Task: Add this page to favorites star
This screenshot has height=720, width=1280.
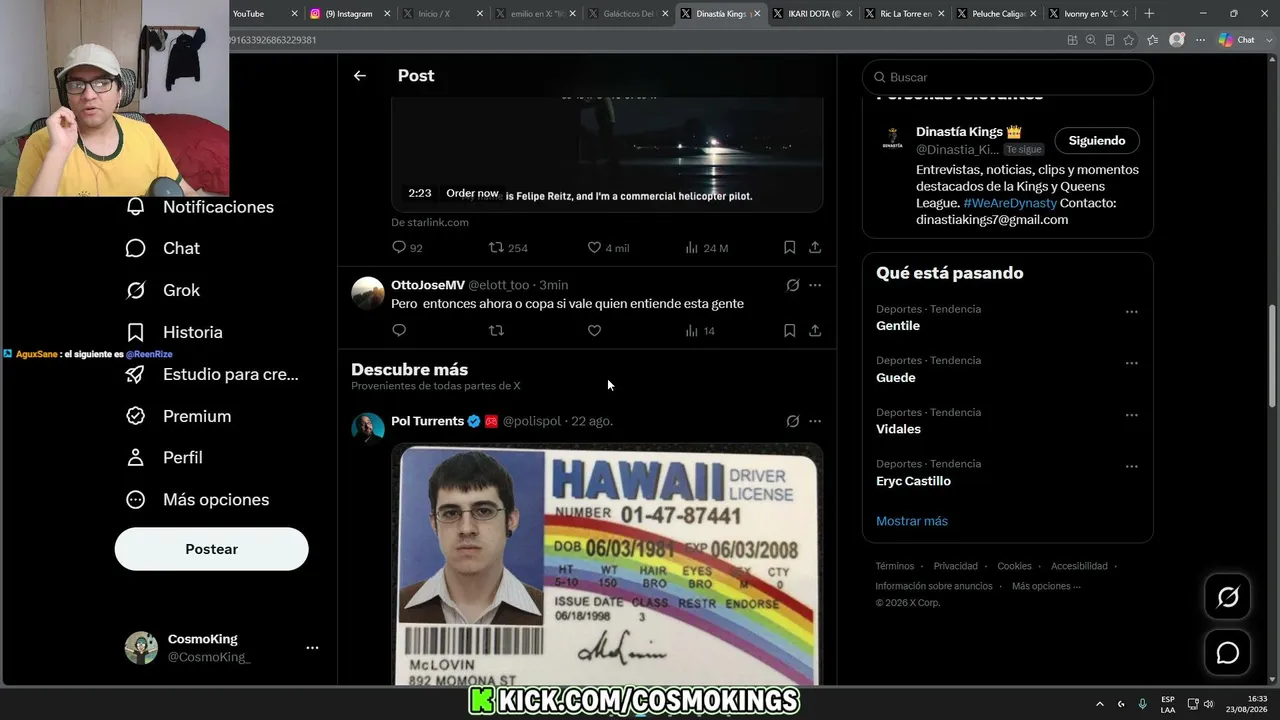Action: [x=1129, y=40]
